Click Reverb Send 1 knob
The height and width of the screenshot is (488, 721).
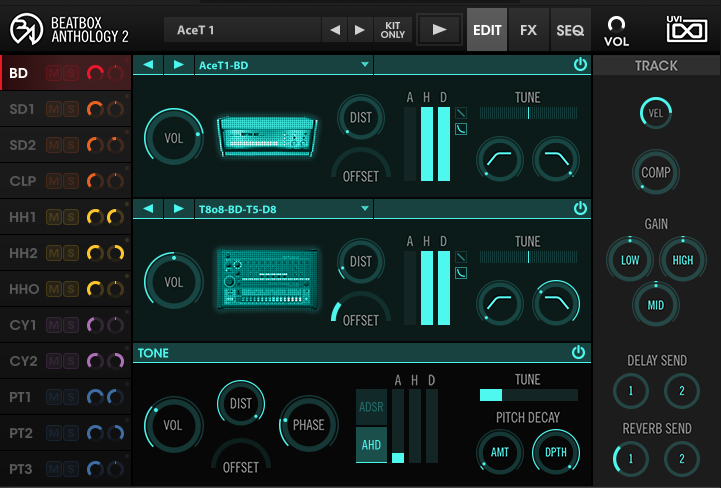point(631,459)
